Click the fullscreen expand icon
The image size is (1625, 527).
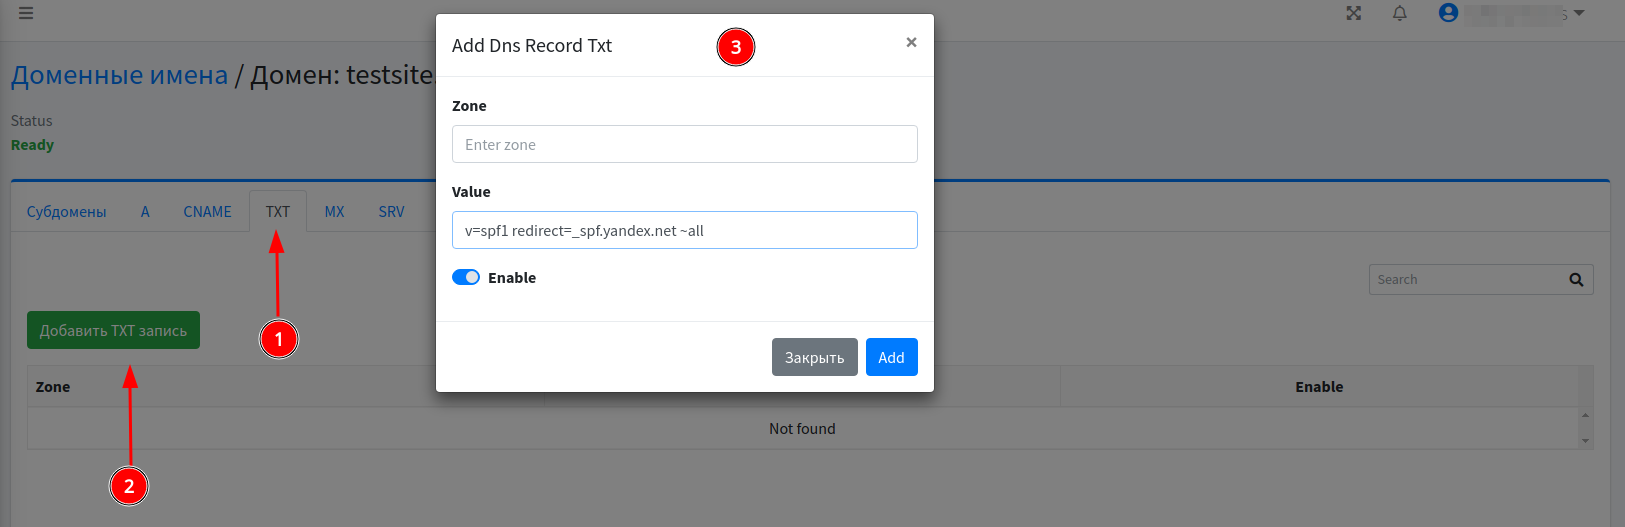(1354, 13)
